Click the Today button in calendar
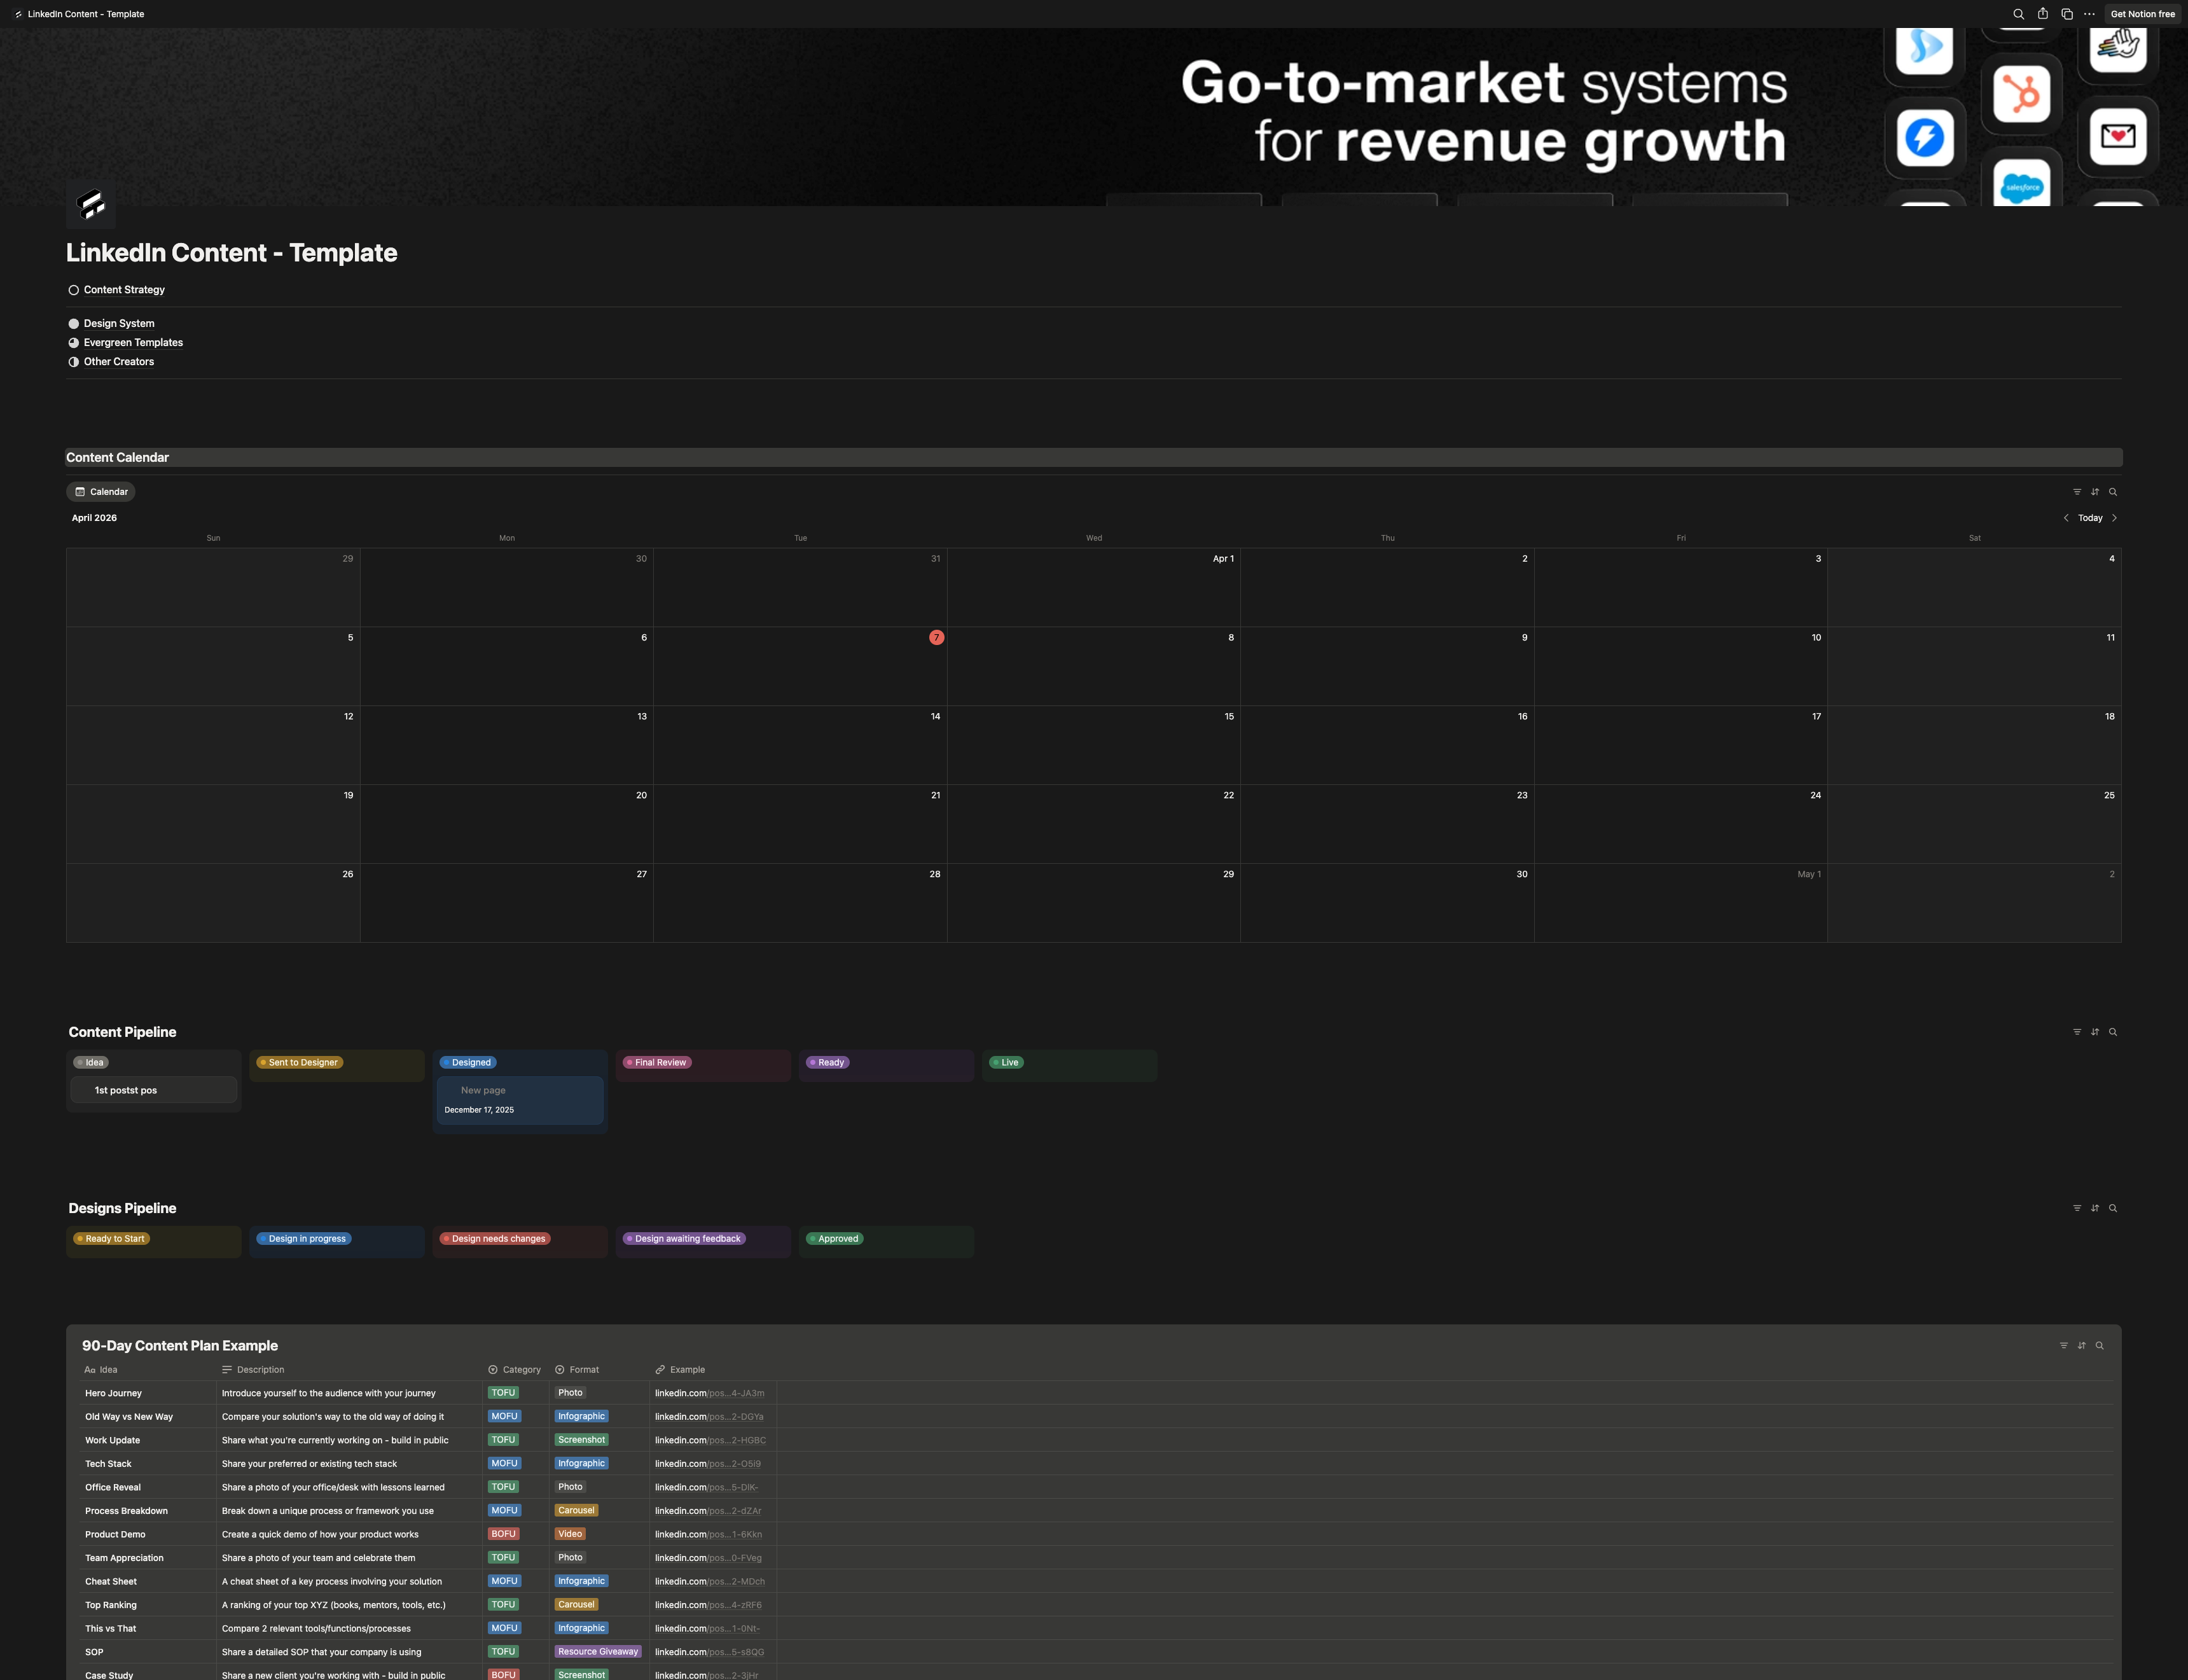 2090,518
